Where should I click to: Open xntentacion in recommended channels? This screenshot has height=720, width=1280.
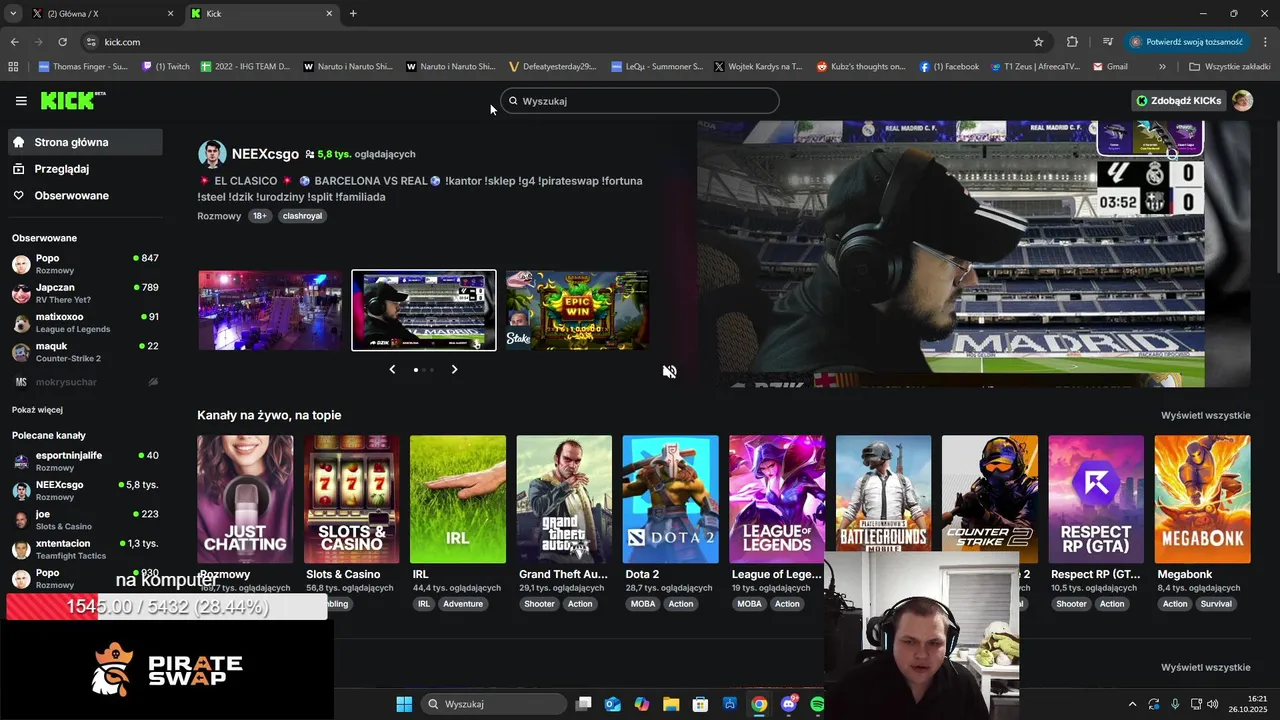85,549
